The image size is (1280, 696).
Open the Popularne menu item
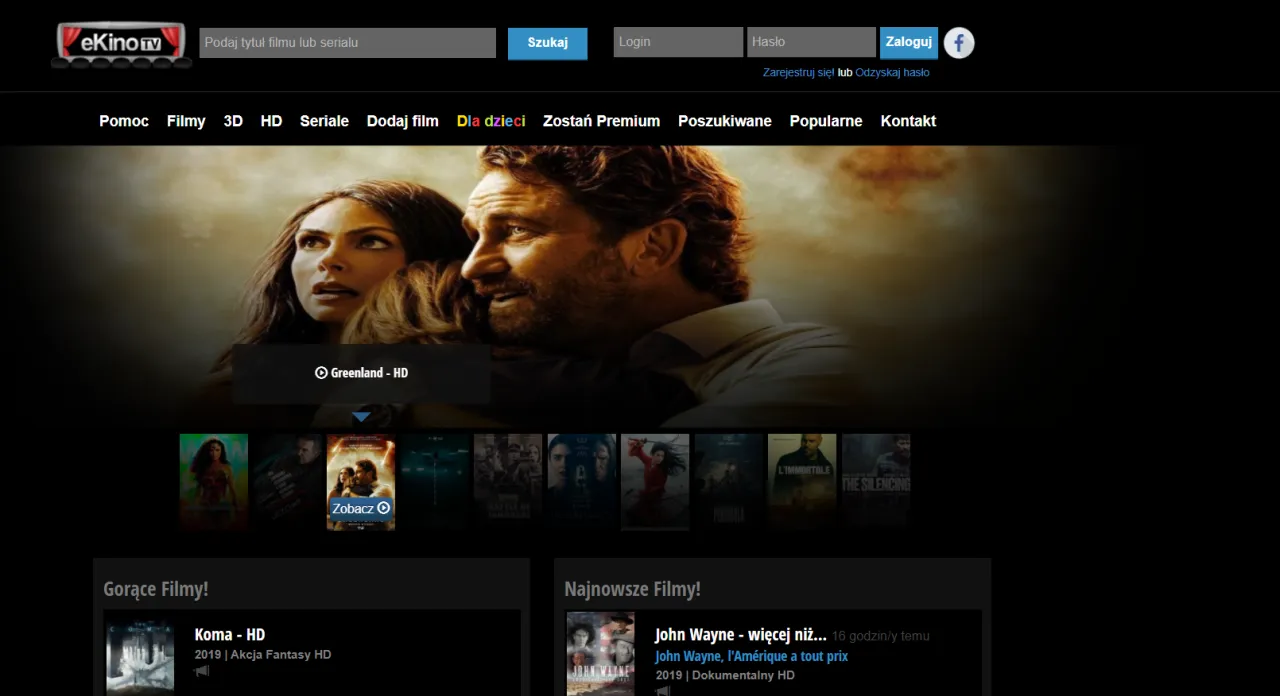[x=826, y=121]
